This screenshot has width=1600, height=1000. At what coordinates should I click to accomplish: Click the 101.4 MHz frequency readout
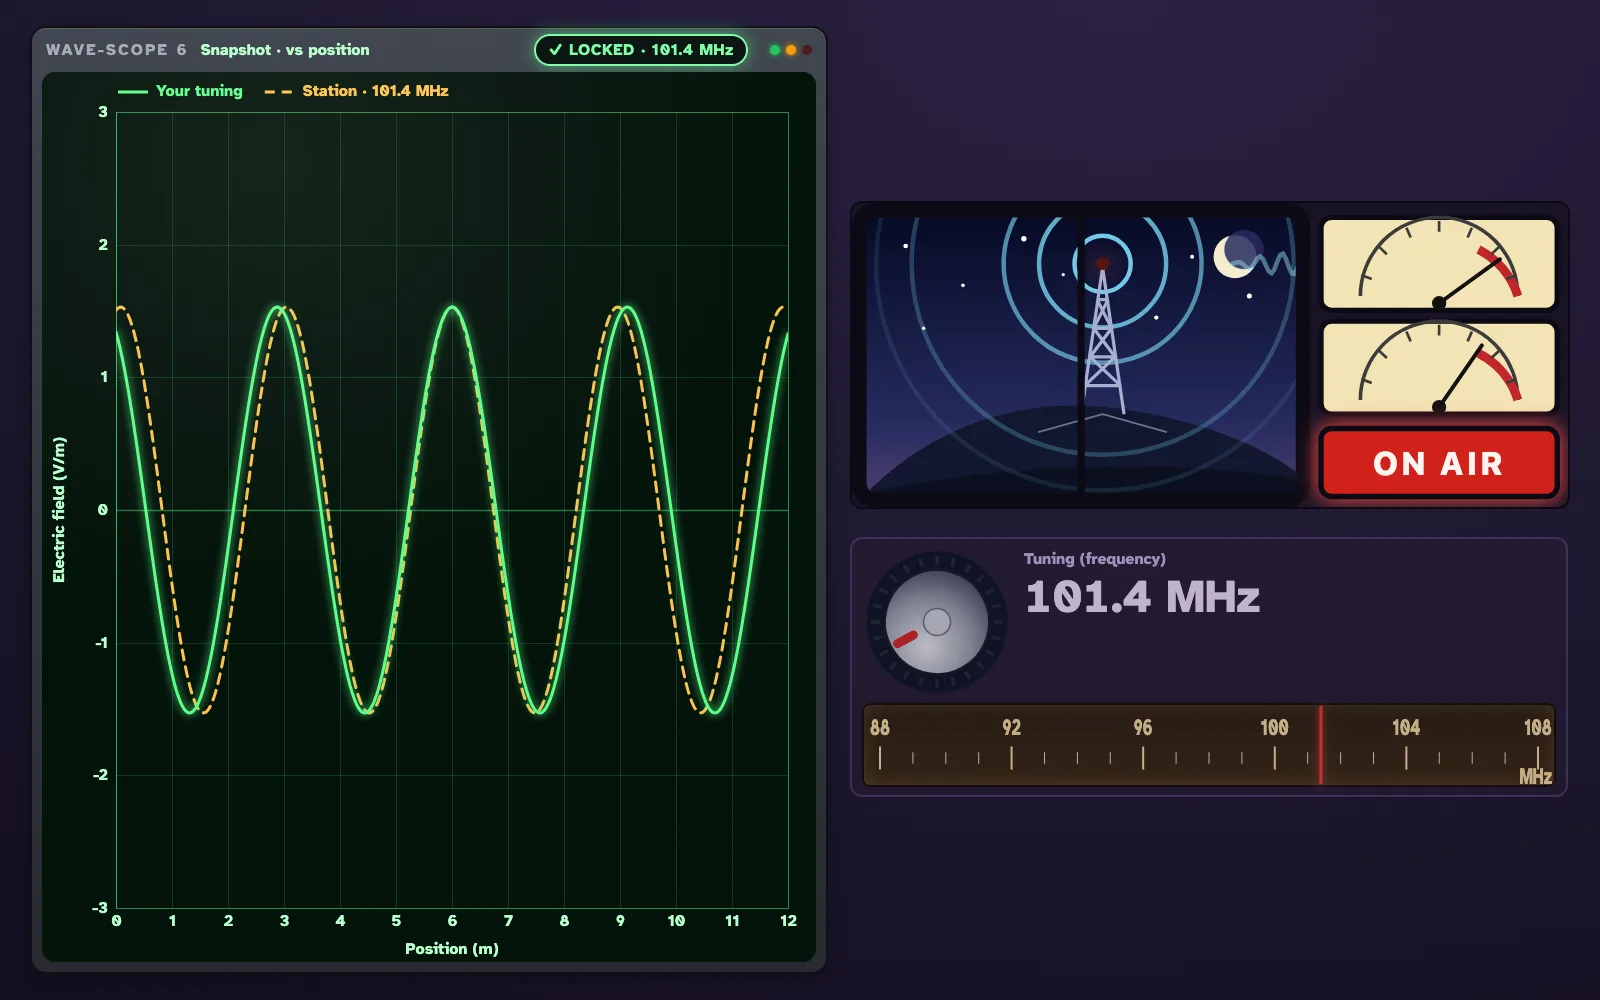pyautogui.click(x=1142, y=597)
